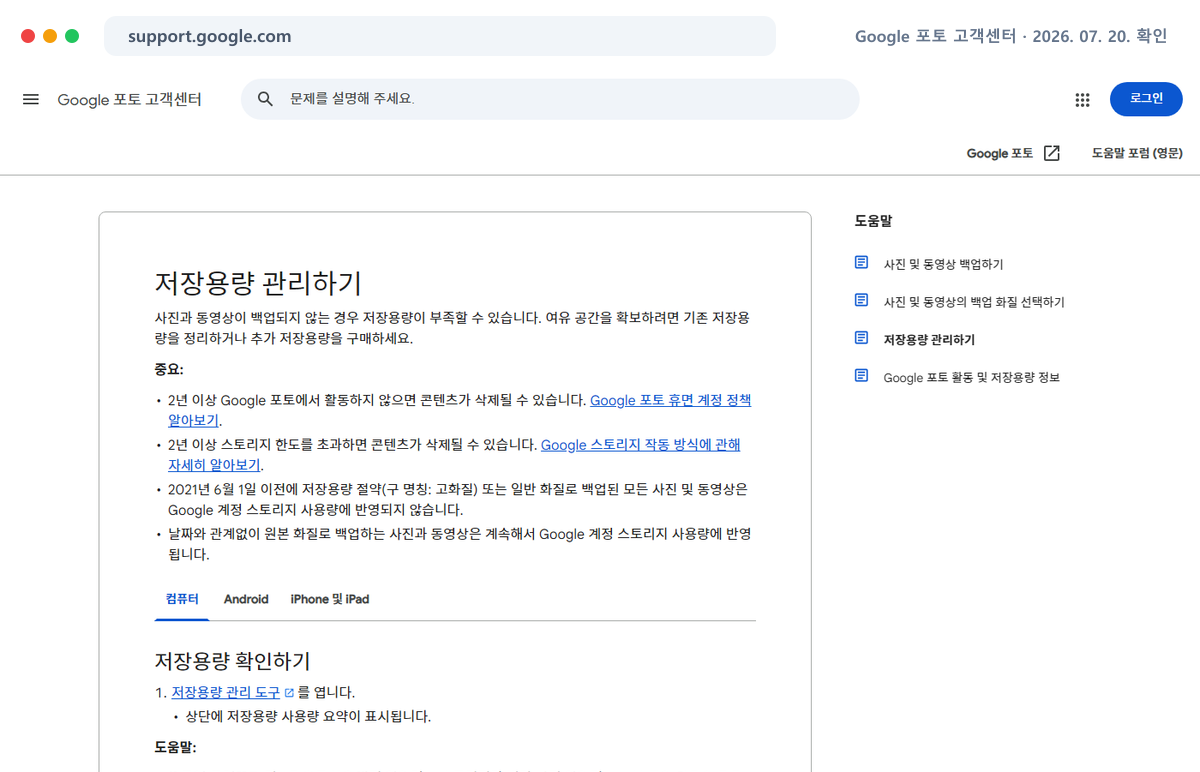This screenshot has width=1200, height=772.
Task: Open sidebar link 사진 및 동영상 백업하기
Action: (943, 264)
